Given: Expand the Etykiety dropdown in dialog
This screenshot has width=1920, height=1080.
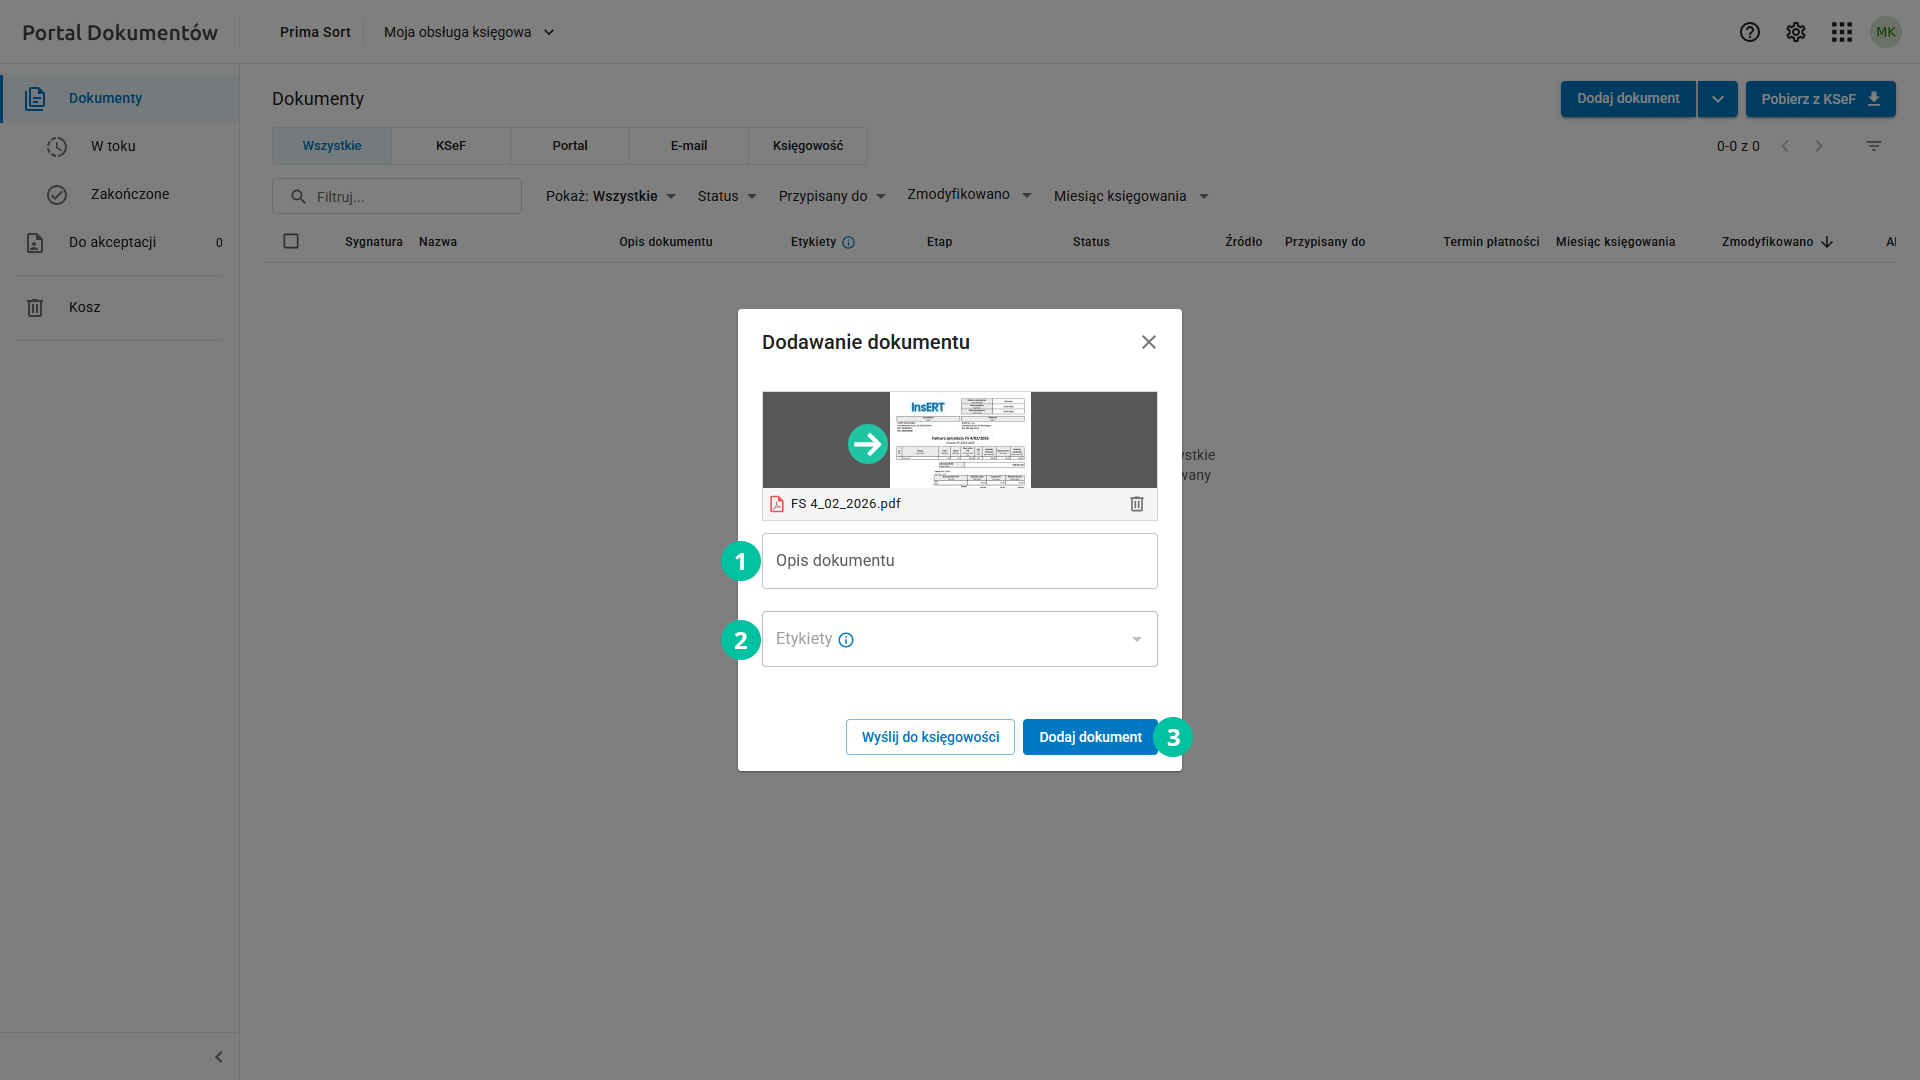Looking at the screenshot, I should tap(1136, 639).
